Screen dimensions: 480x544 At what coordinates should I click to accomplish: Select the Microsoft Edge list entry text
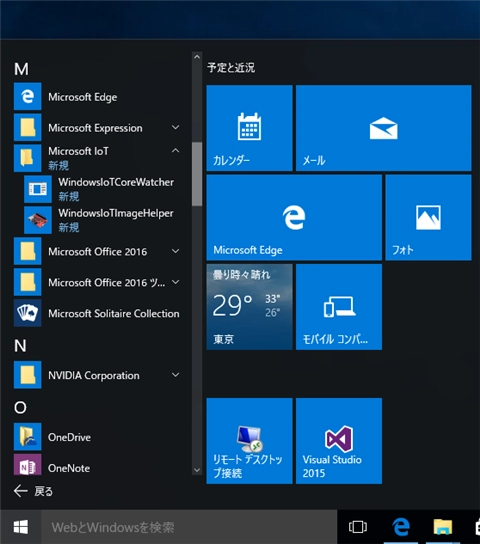point(83,97)
